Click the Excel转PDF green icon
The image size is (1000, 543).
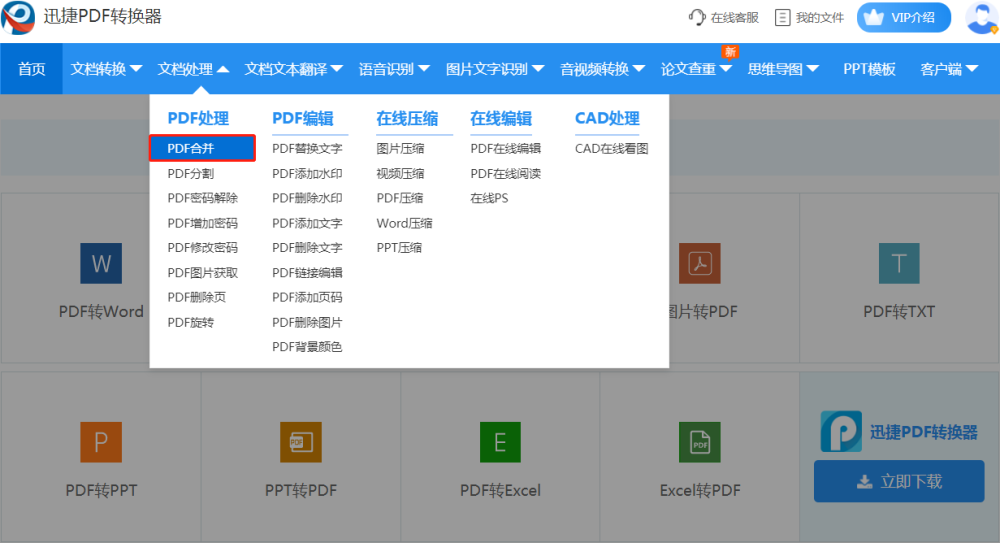coord(700,442)
